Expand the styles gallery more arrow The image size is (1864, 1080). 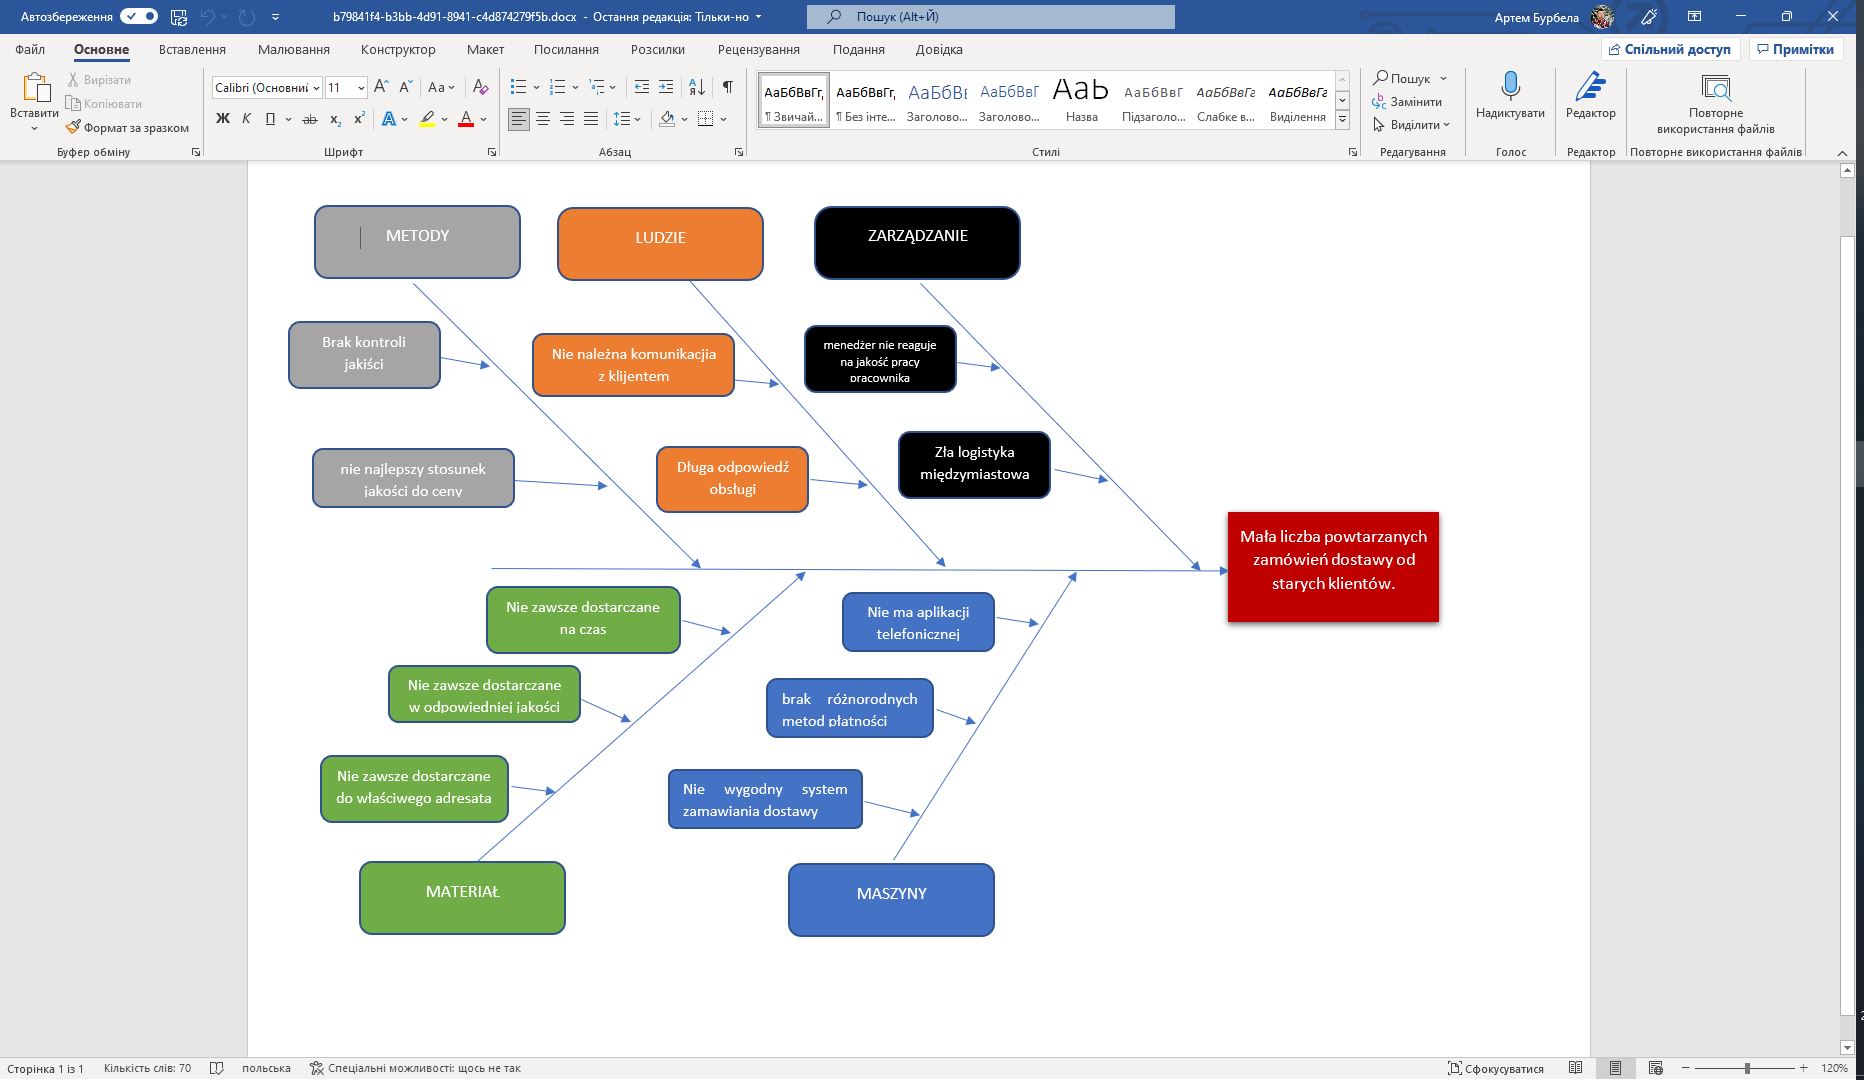tap(1343, 120)
